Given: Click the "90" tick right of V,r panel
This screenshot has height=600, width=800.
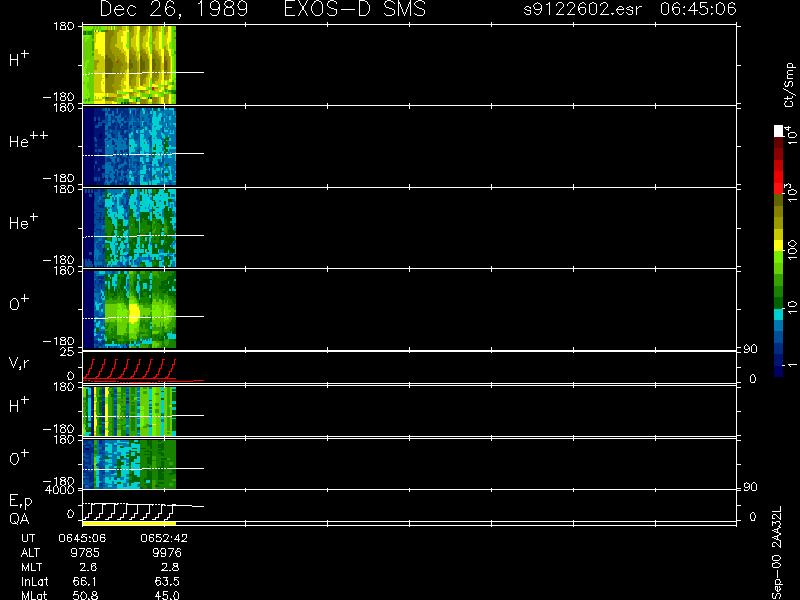Looking at the screenshot, I should pyautogui.click(x=750, y=349).
